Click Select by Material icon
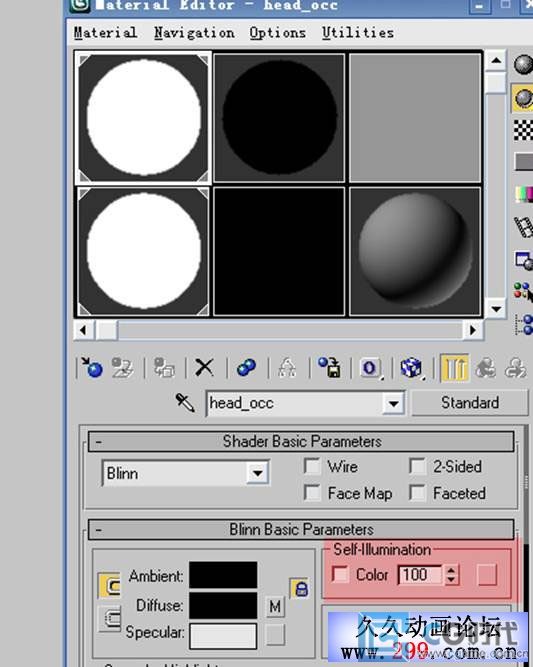The height and width of the screenshot is (667, 533). (524, 293)
